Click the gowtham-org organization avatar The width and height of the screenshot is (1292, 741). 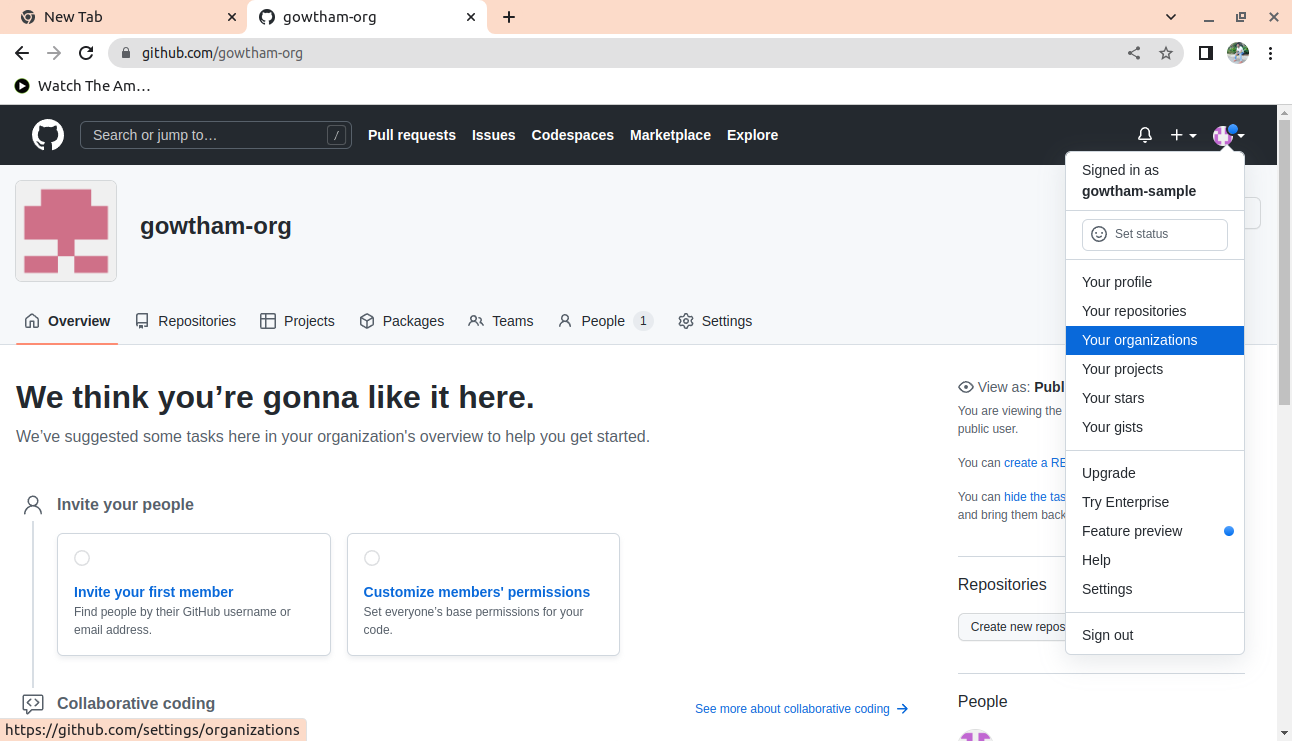(66, 231)
